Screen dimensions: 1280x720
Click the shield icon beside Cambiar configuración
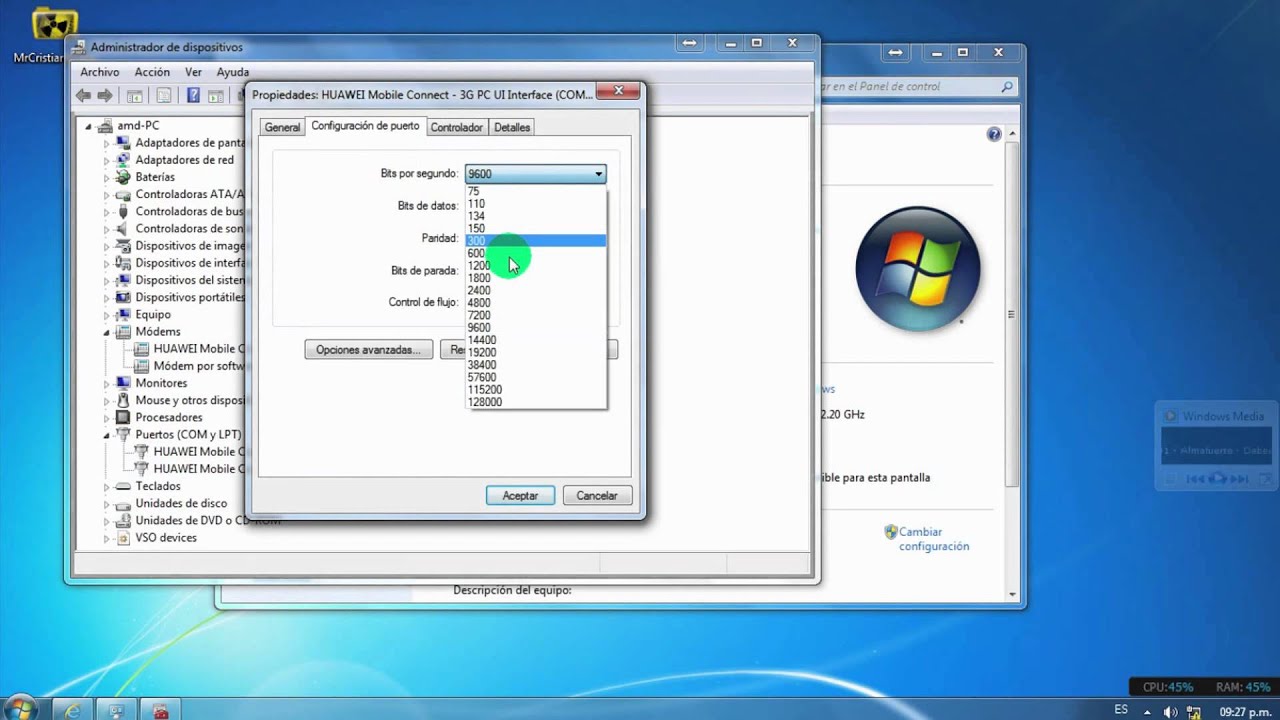pyautogui.click(x=890, y=532)
